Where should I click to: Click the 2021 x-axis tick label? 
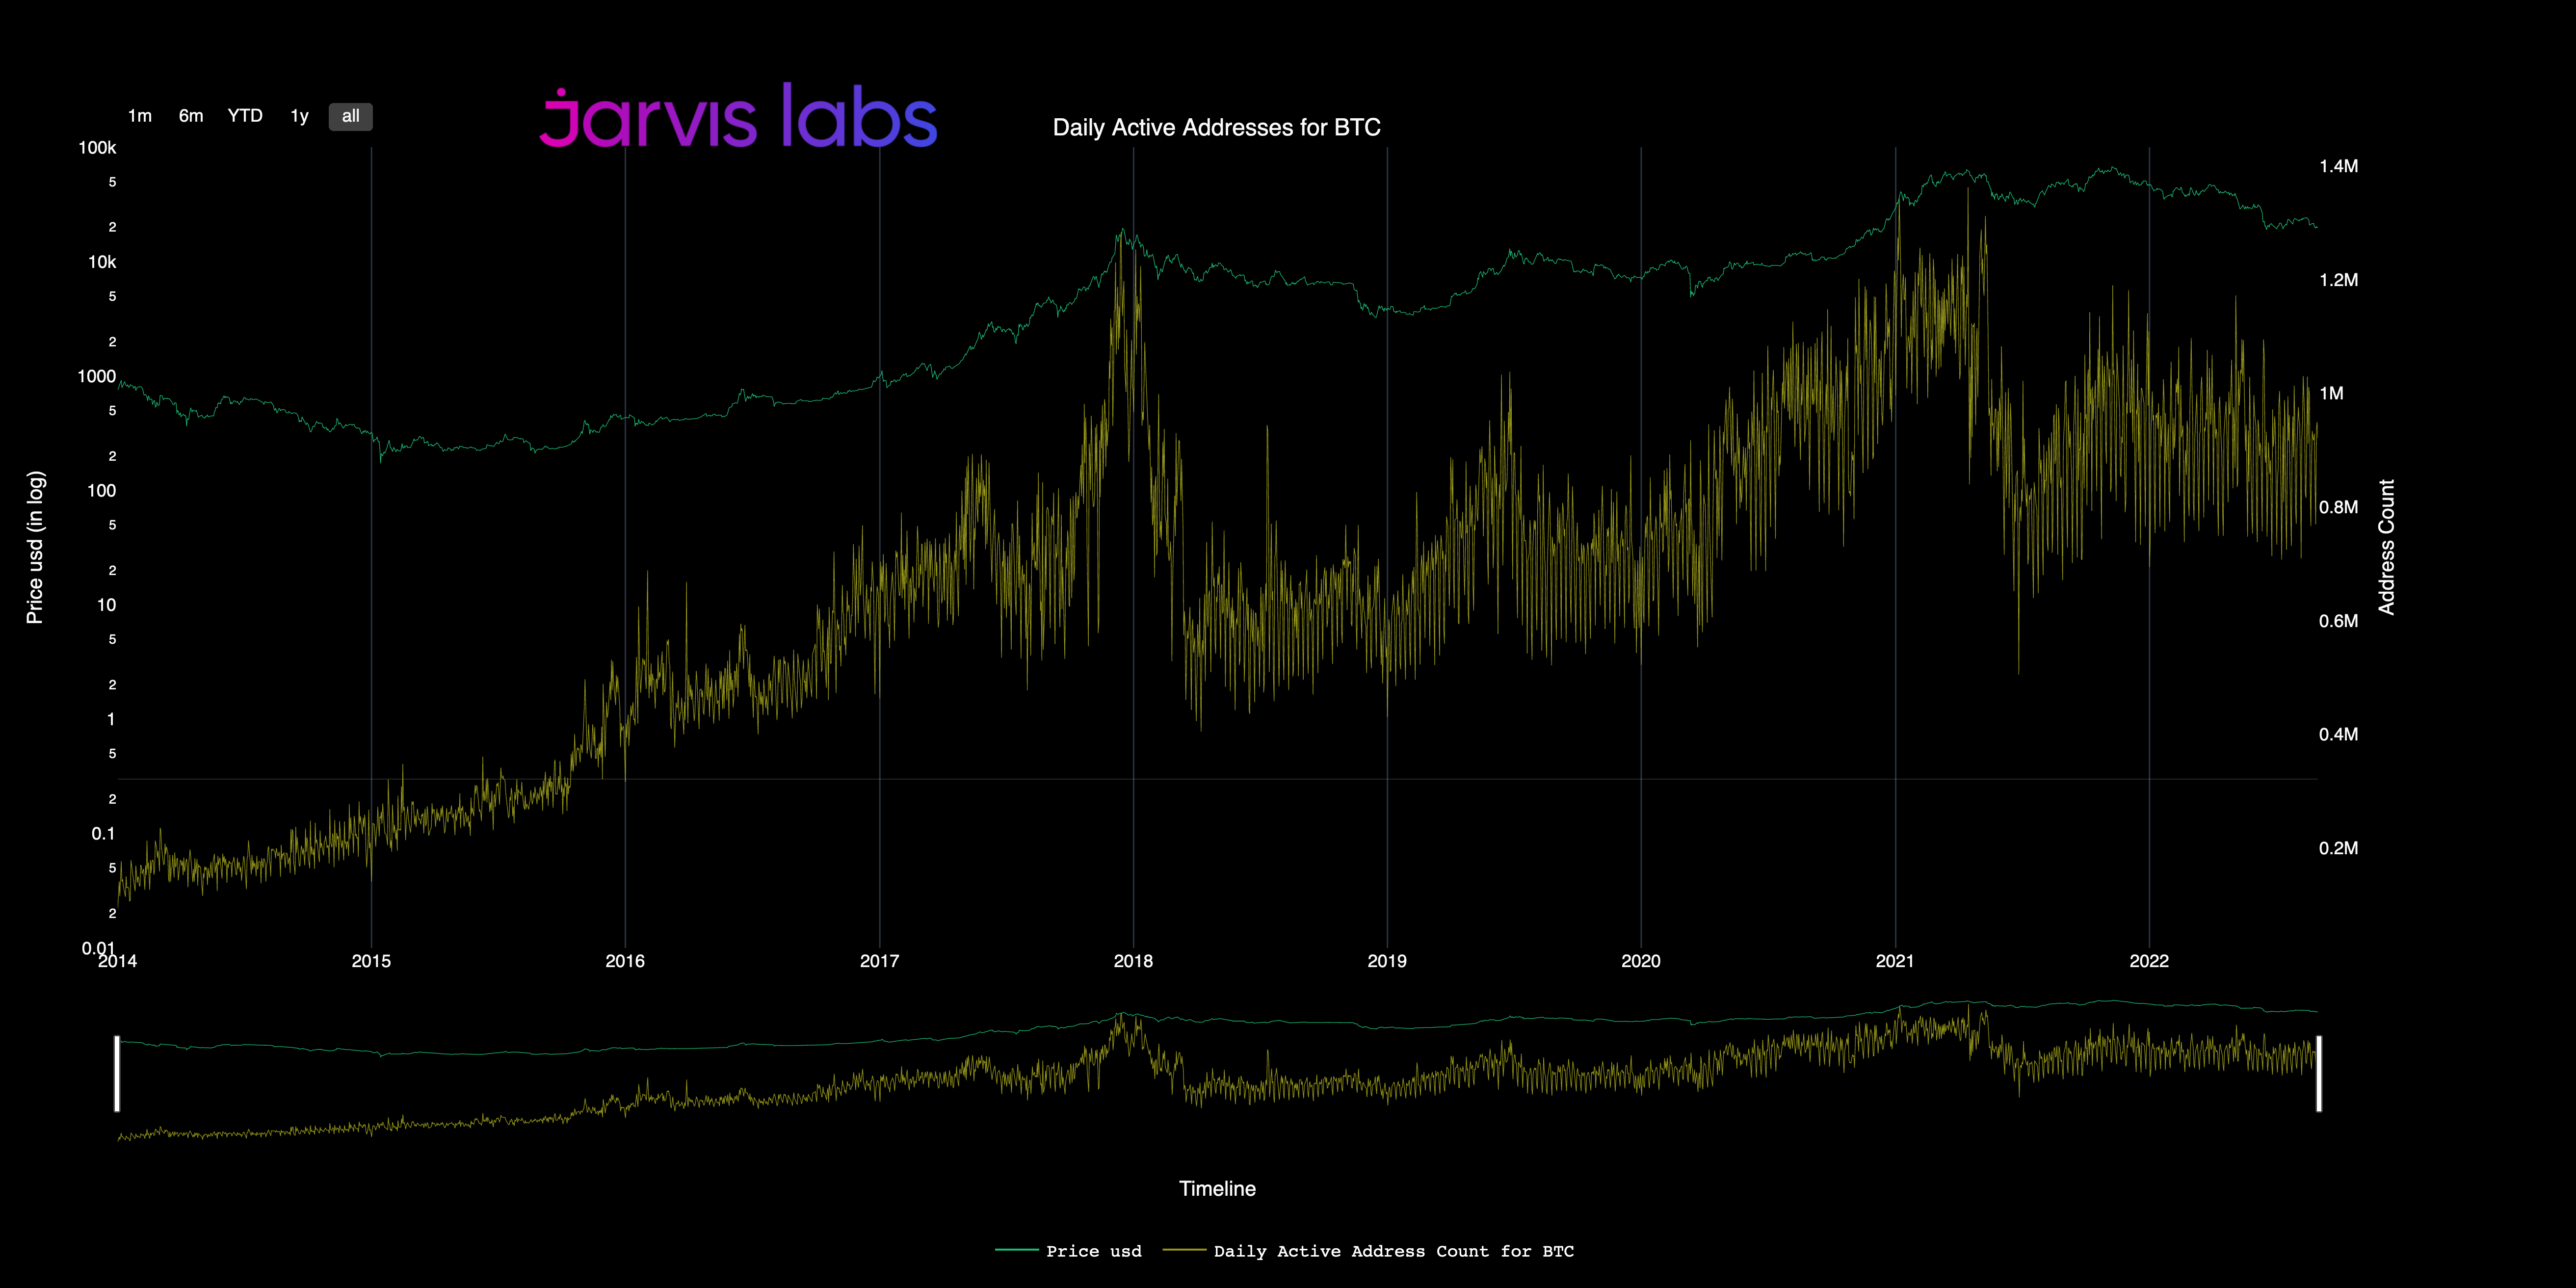(1894, 961)
